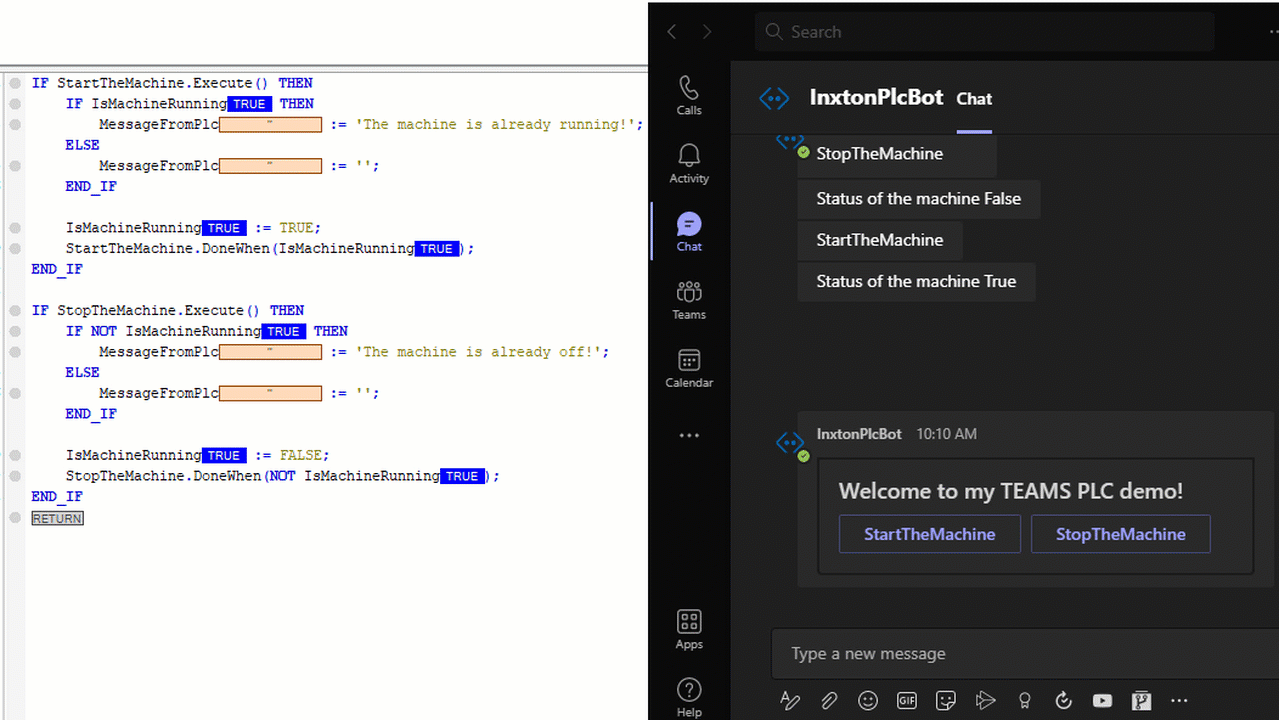This screenshot has width=1279, height=720.
Task: Click the 'Status of the machine False' message
Action: click(919, 199)
